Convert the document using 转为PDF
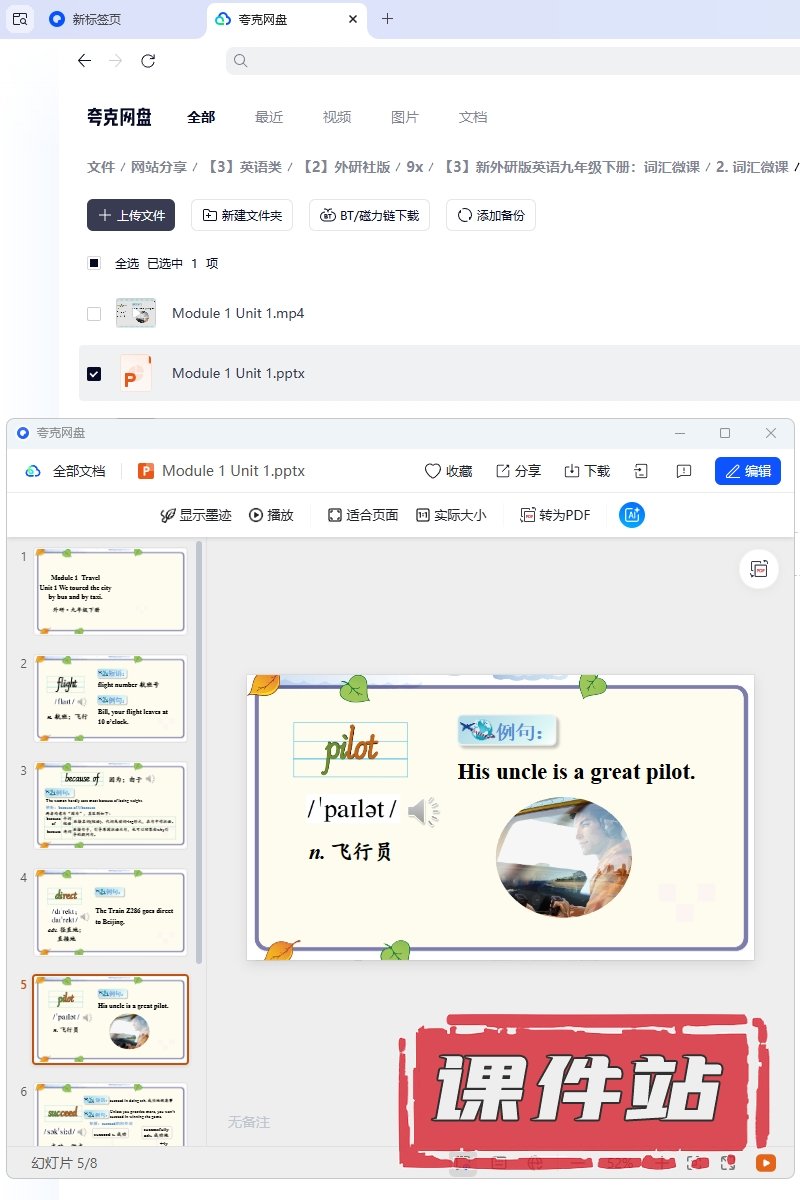 (555, 515)
